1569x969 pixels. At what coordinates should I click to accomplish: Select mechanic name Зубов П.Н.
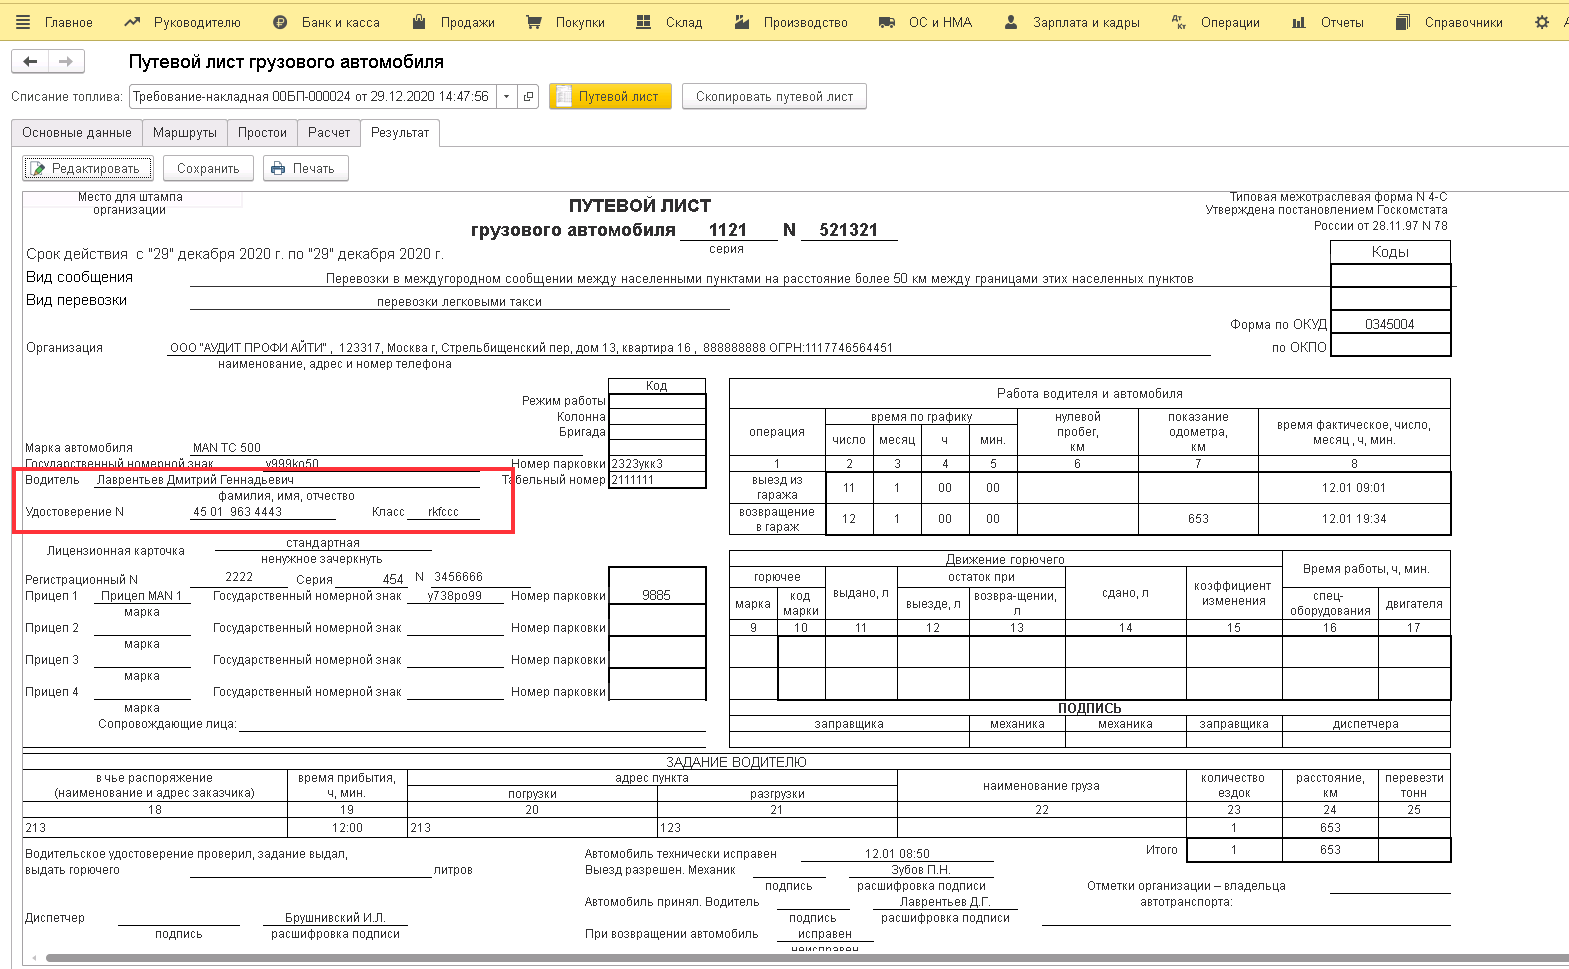click(x=921, y=870)
